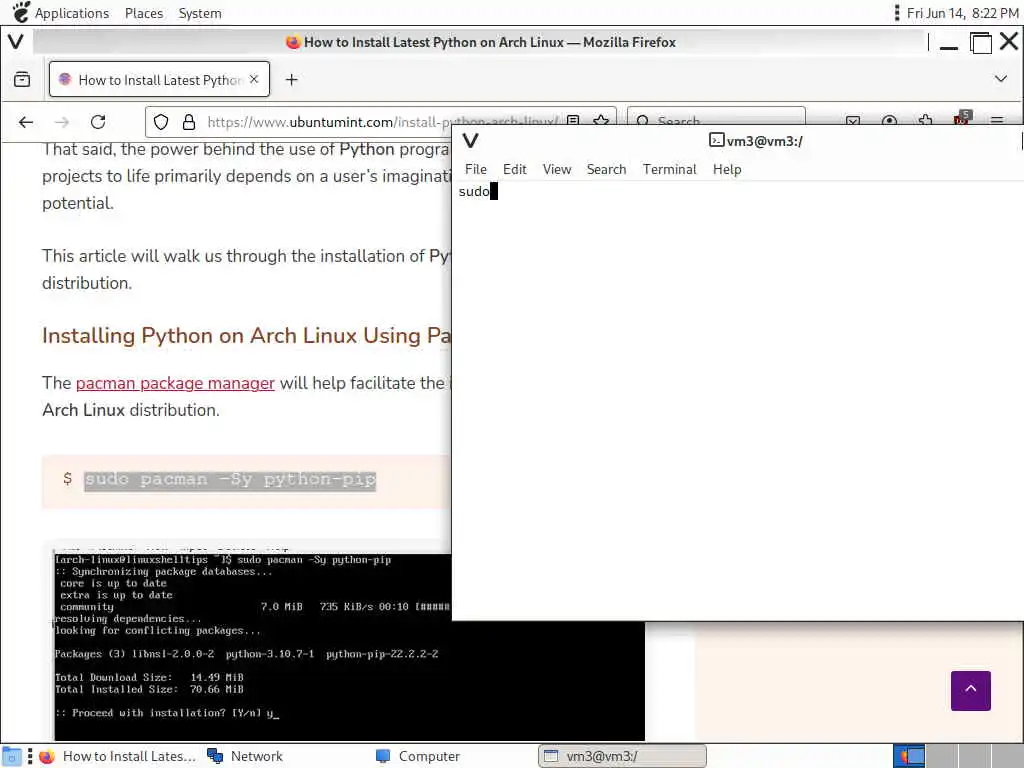Click the purple scroll-to-top button

tap(970, 690)
